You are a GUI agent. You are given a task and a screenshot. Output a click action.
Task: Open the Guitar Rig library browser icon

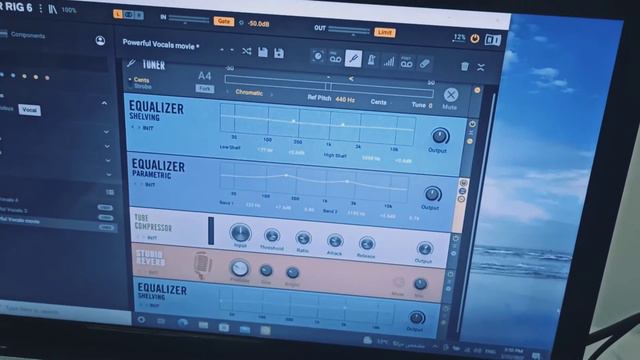[52, 9]
